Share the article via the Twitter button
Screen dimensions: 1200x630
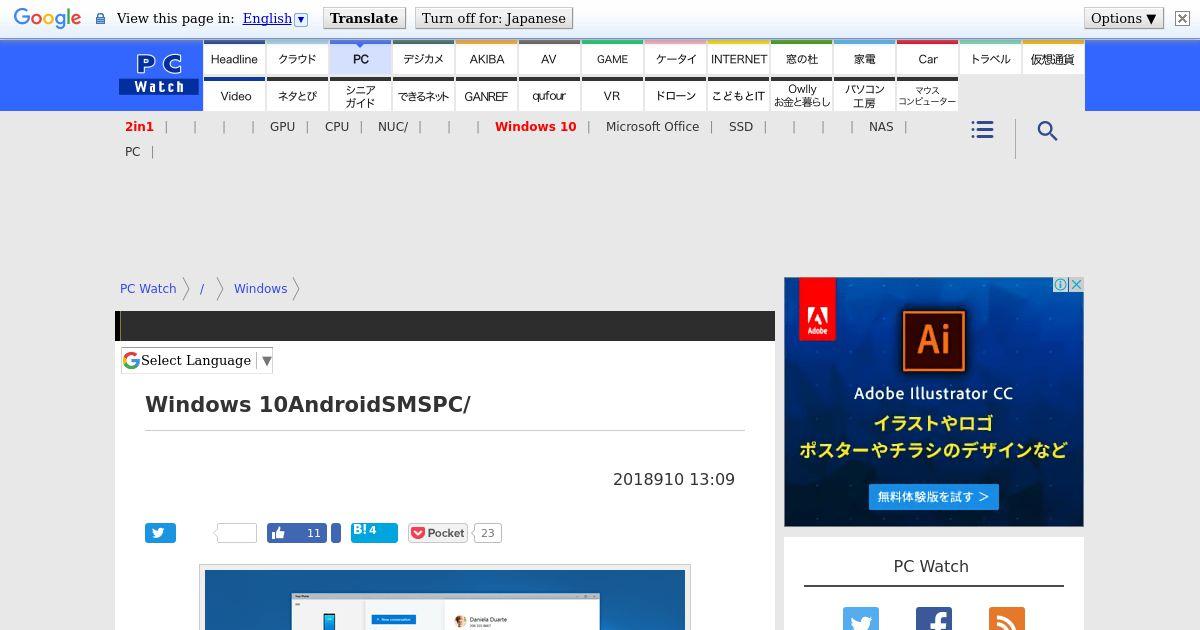160,533
